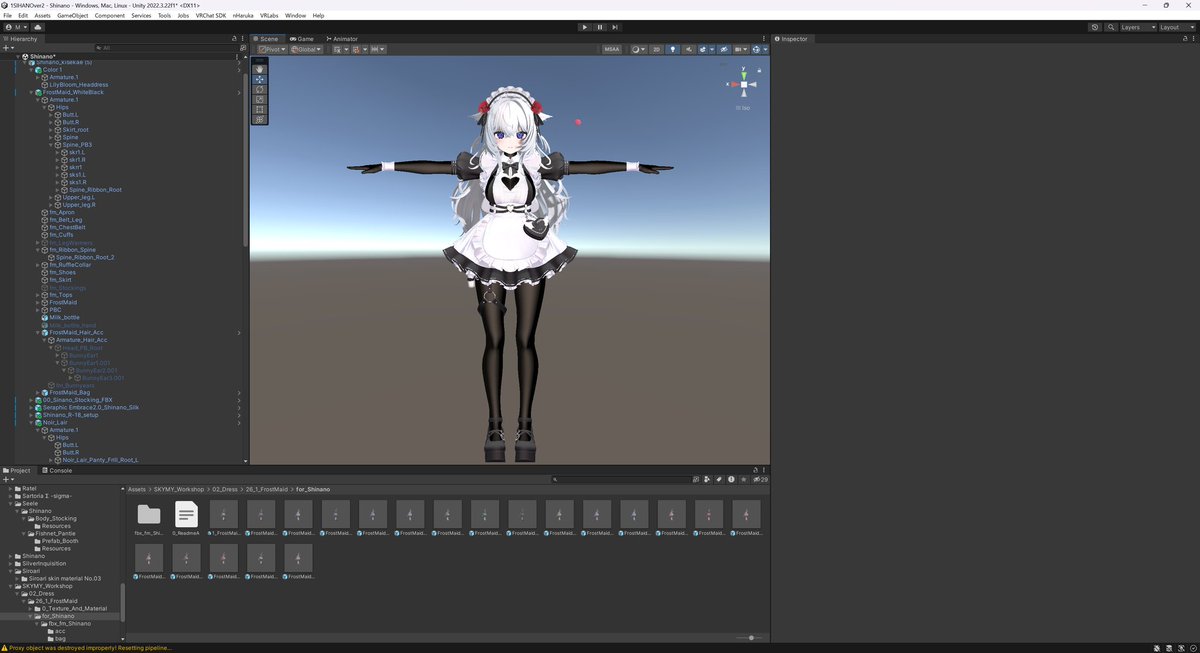
Task: Open the VRChat SDK menu
Action: (x=211, y=16)
